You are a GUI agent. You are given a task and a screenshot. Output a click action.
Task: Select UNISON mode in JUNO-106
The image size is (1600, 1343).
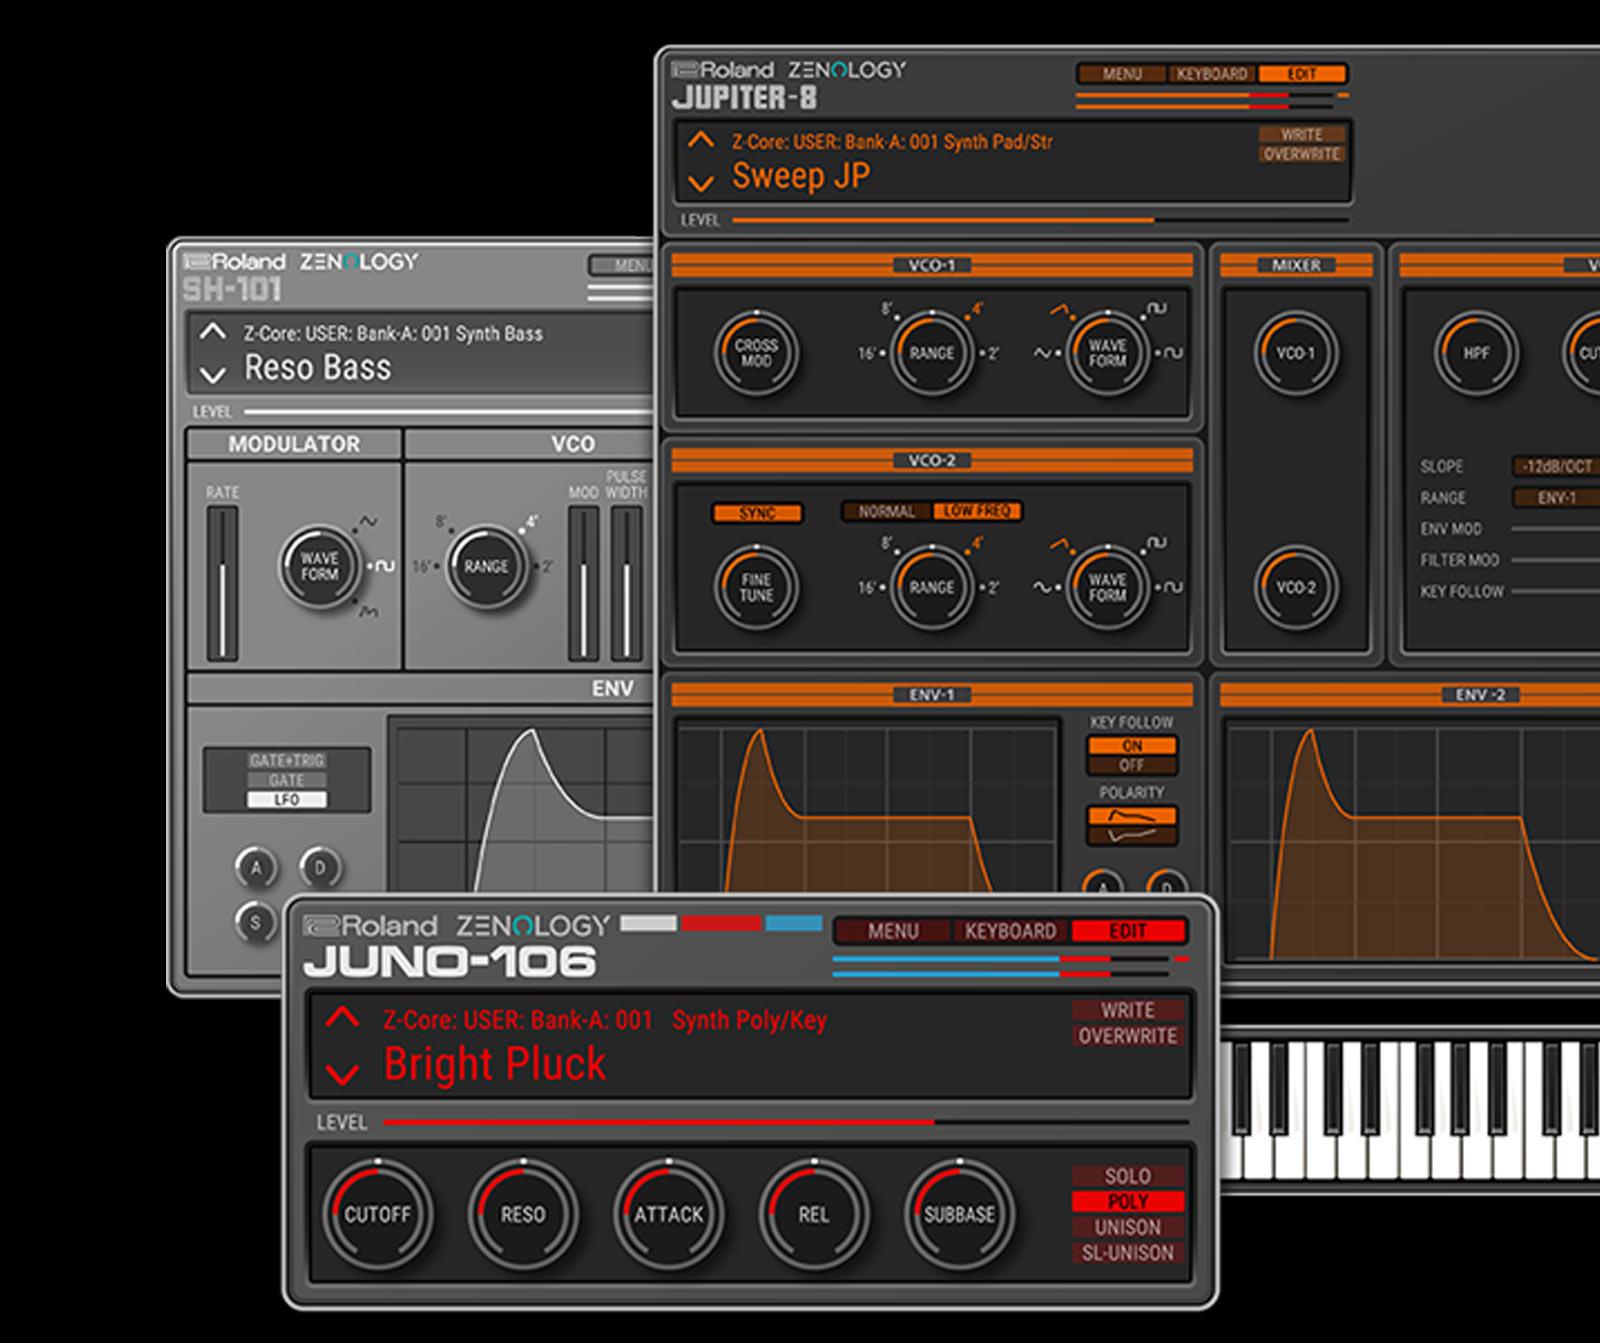click(x=1128, y=1227)
